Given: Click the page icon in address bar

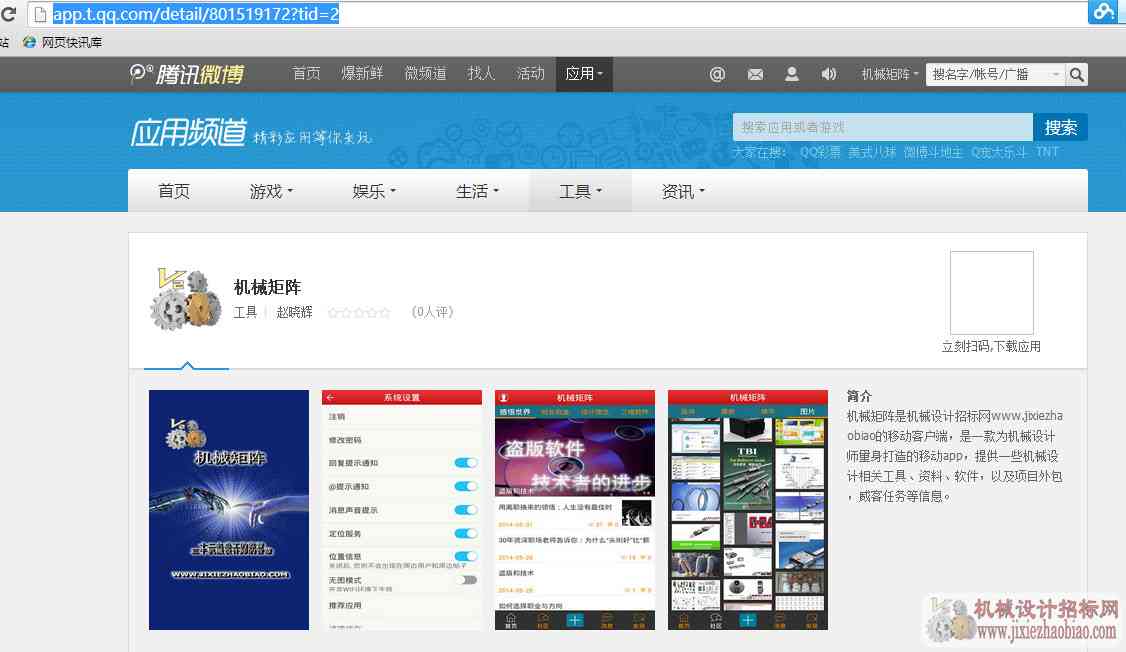Looking at the screenshot, I should [40, 14].
